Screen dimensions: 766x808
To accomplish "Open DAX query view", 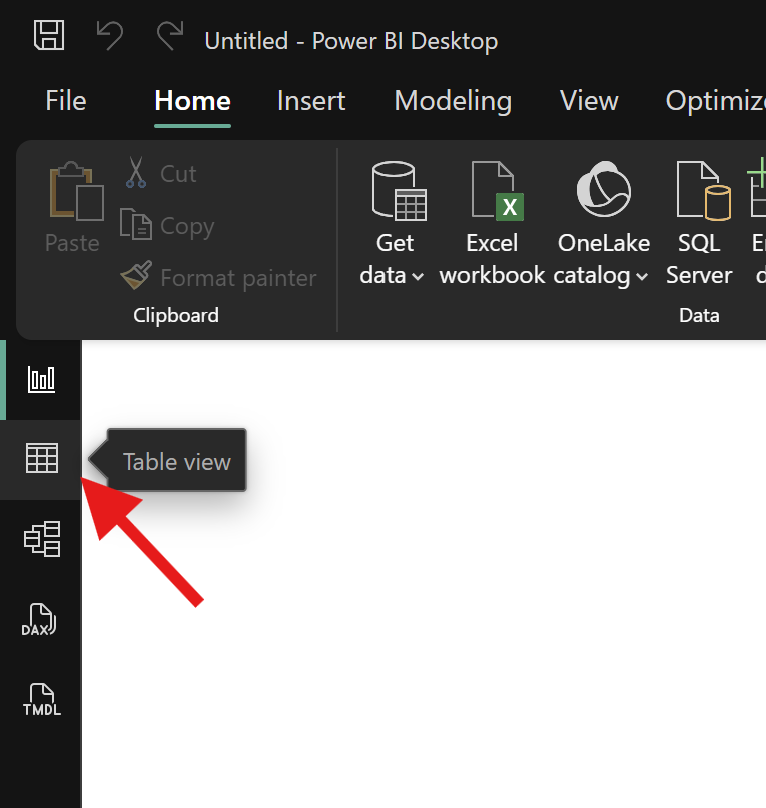I will [41, 619].
